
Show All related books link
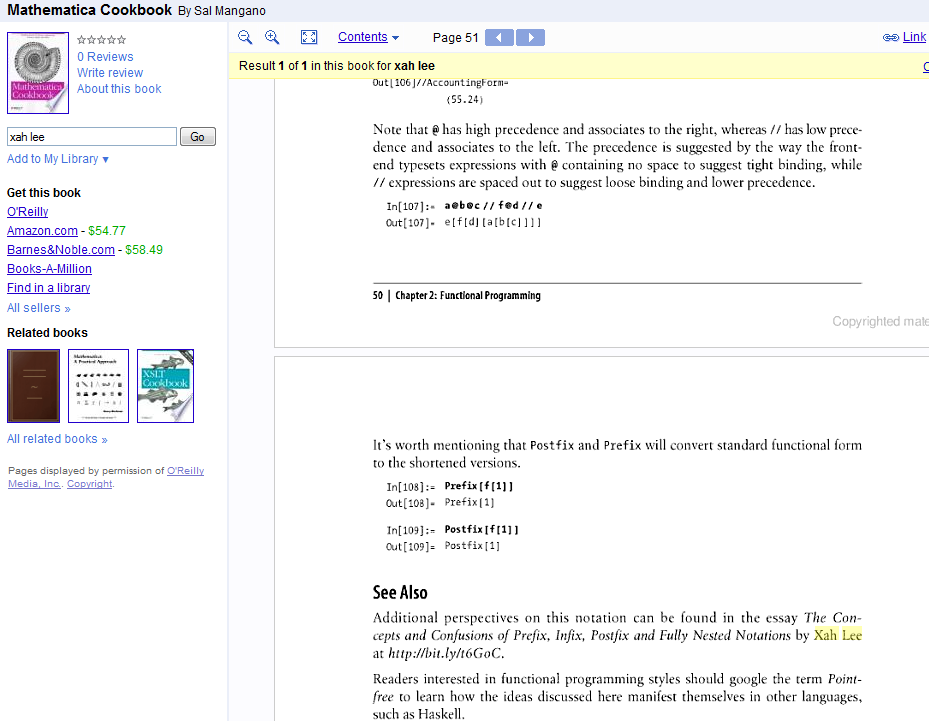(x=57, y=439)
